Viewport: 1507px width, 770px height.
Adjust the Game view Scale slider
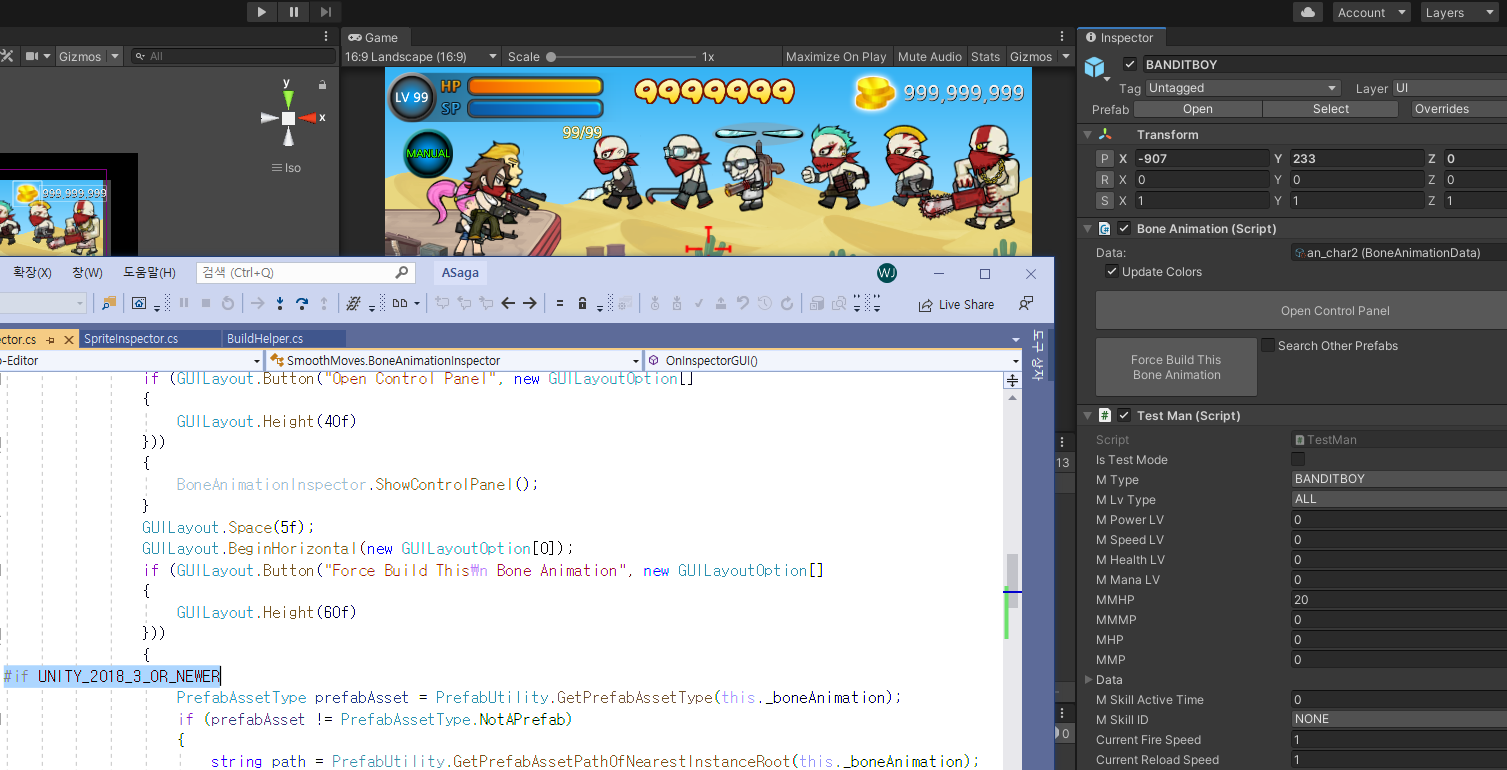622,57
